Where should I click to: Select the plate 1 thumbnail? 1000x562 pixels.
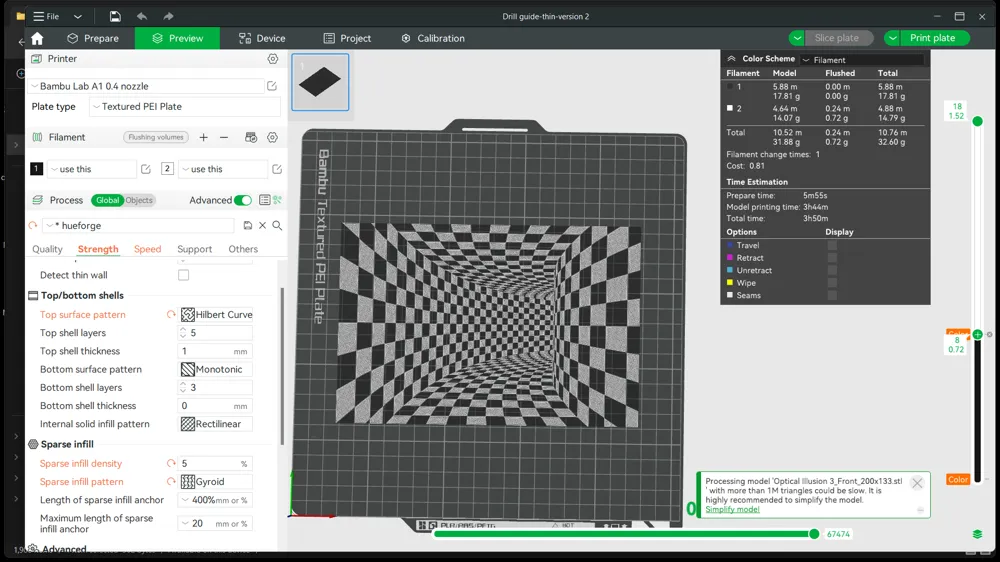pyautogui.click(x=320, y=82)
